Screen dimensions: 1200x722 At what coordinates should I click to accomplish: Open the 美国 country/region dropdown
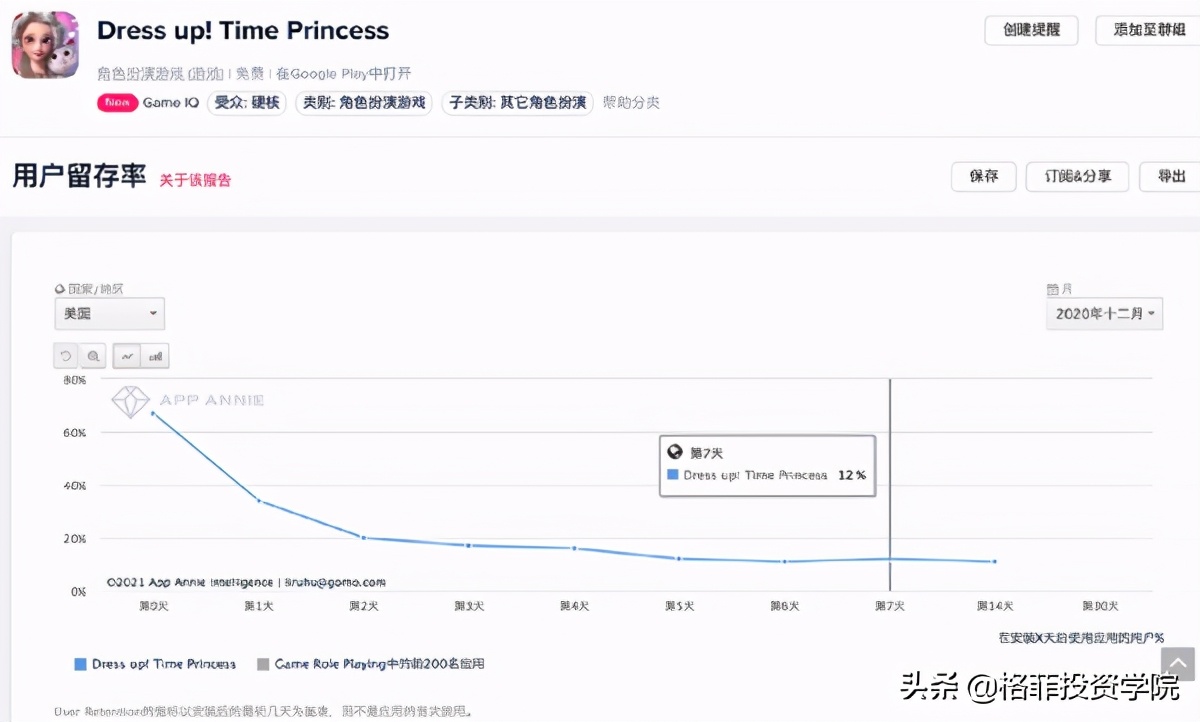[109, 313]
